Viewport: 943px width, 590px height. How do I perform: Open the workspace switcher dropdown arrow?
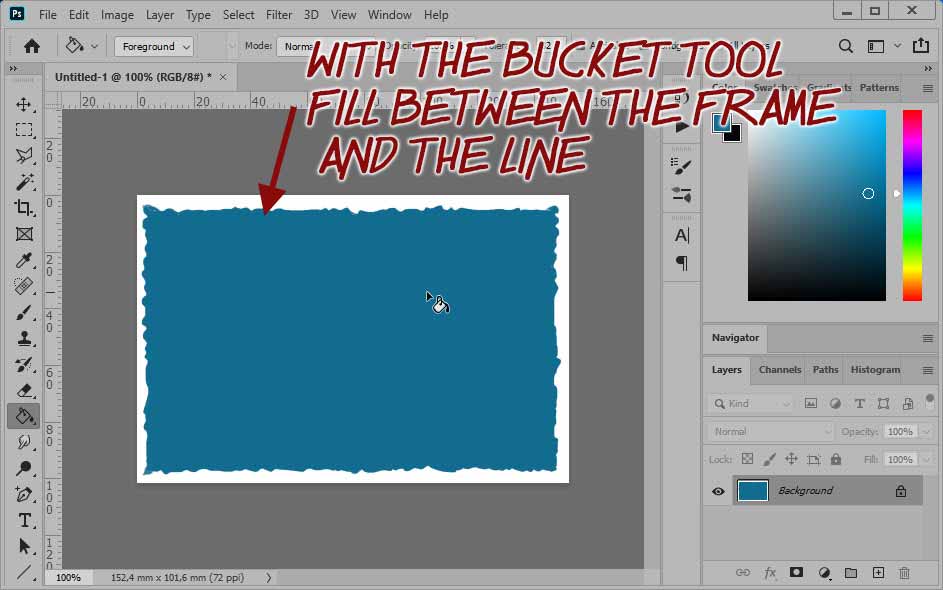pyautogui.click(x=897, y=46)
